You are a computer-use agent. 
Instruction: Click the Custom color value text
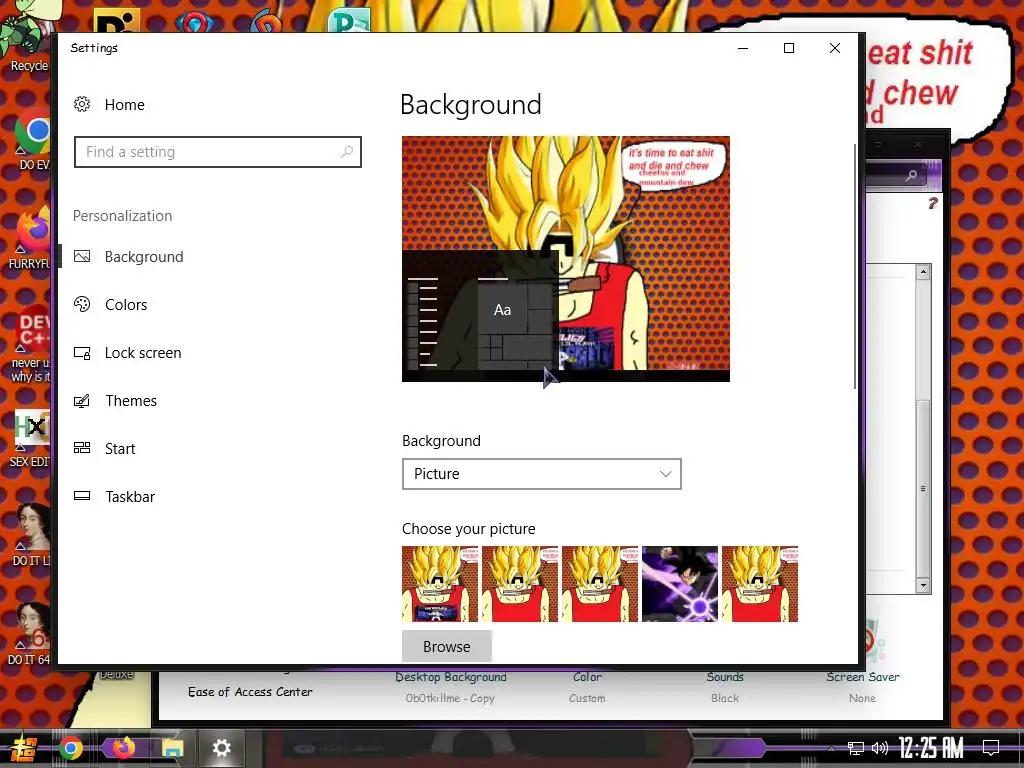(587, 698)
